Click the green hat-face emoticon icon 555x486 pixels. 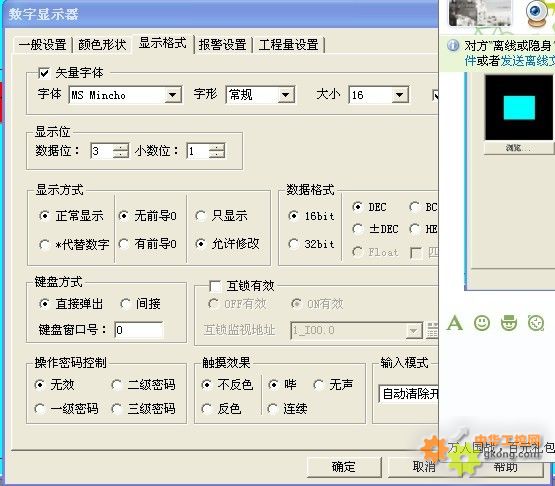pos(509,322)
